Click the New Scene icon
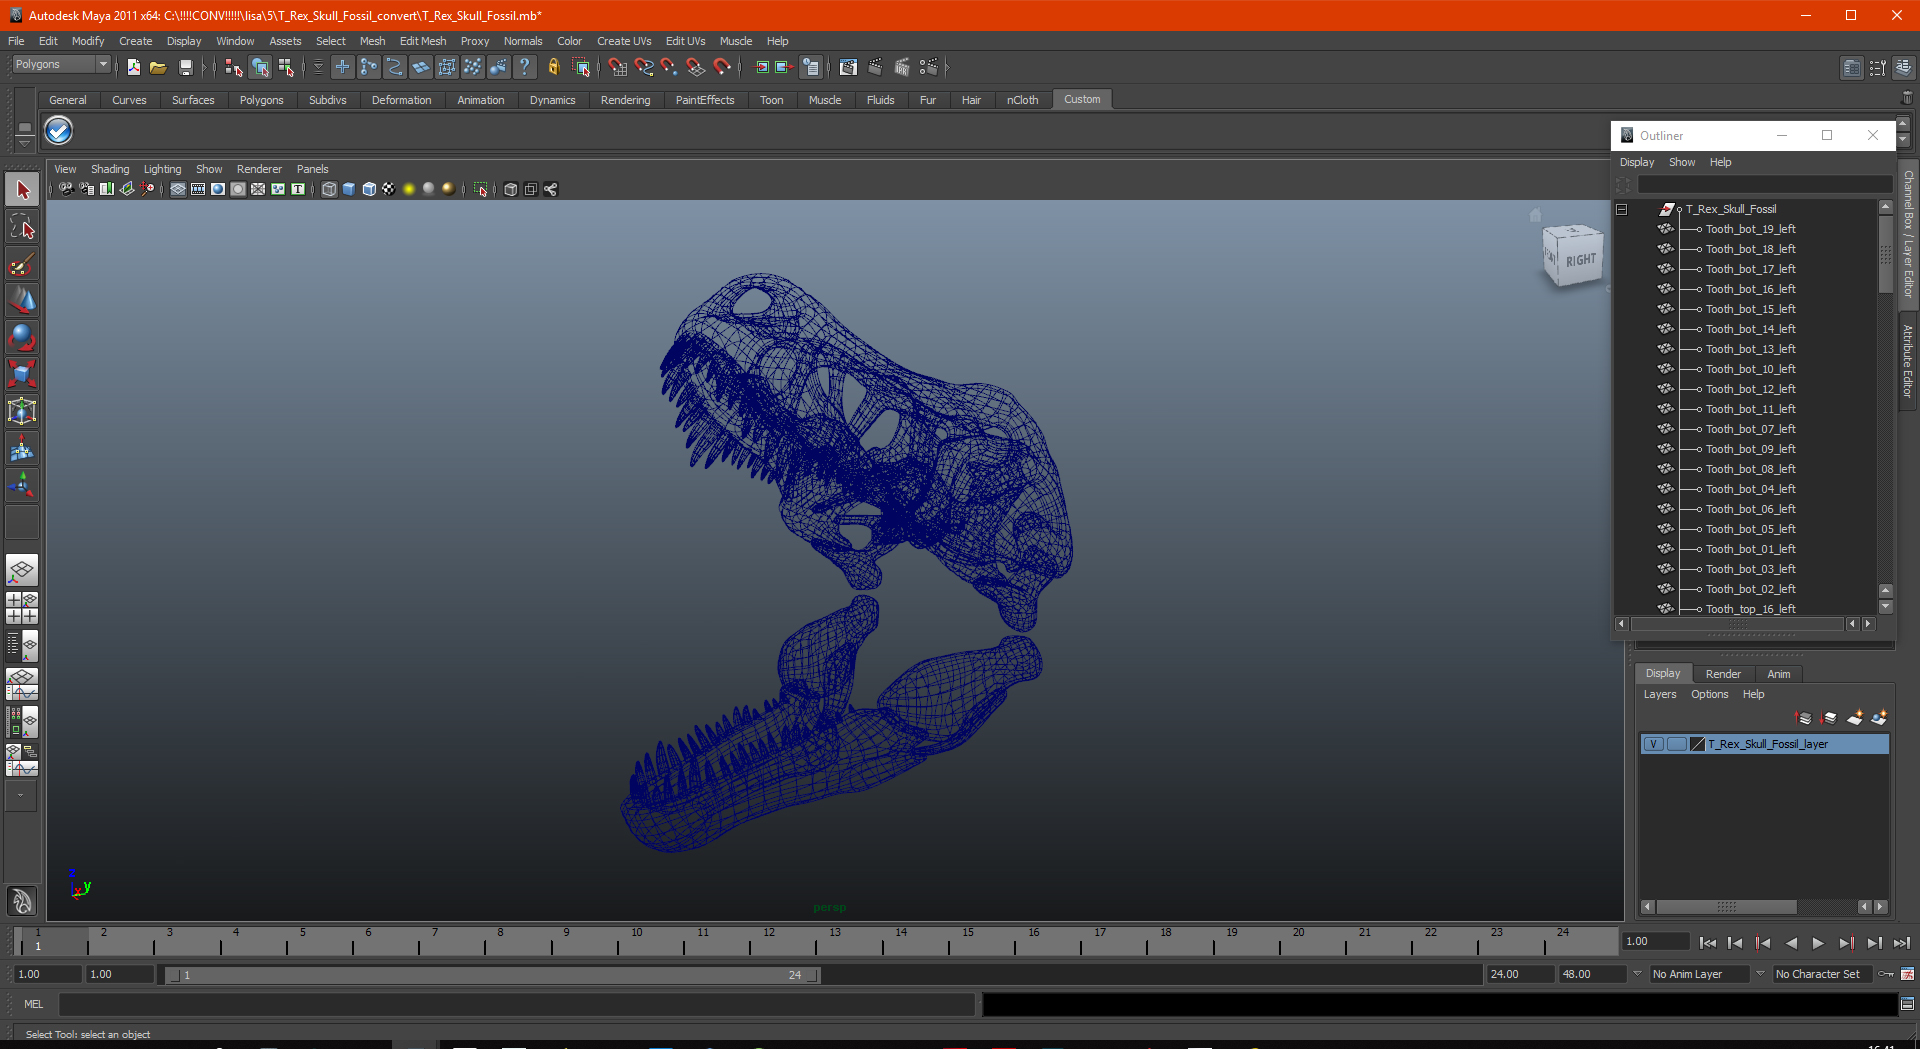The width and height of the screenshot is (1920, 1049). coord(133,67)
